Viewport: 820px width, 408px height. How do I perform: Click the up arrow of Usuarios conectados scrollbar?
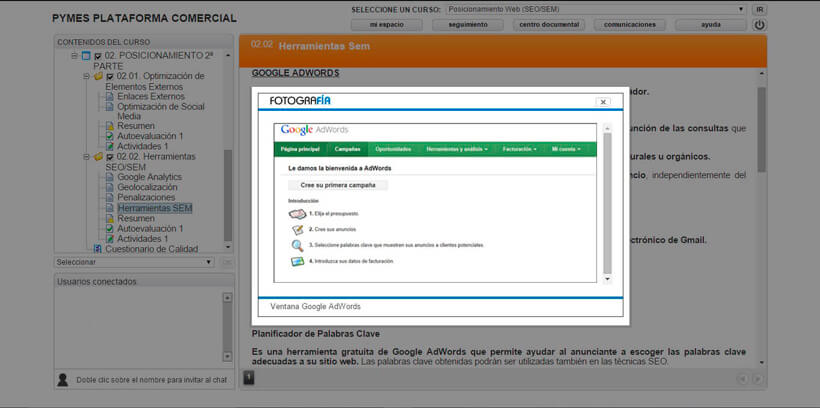pos(227,298)
